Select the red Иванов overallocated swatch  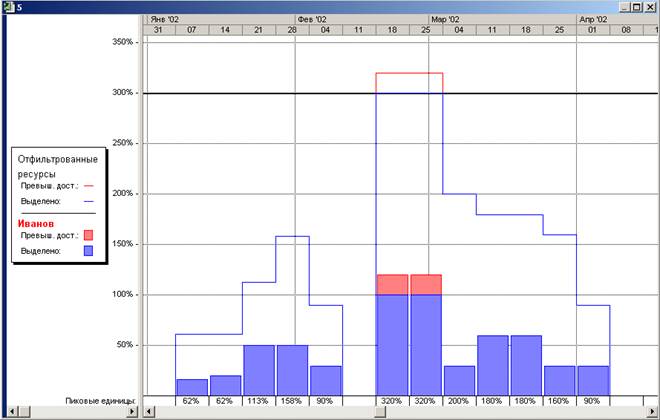click(x=88, y=235)
